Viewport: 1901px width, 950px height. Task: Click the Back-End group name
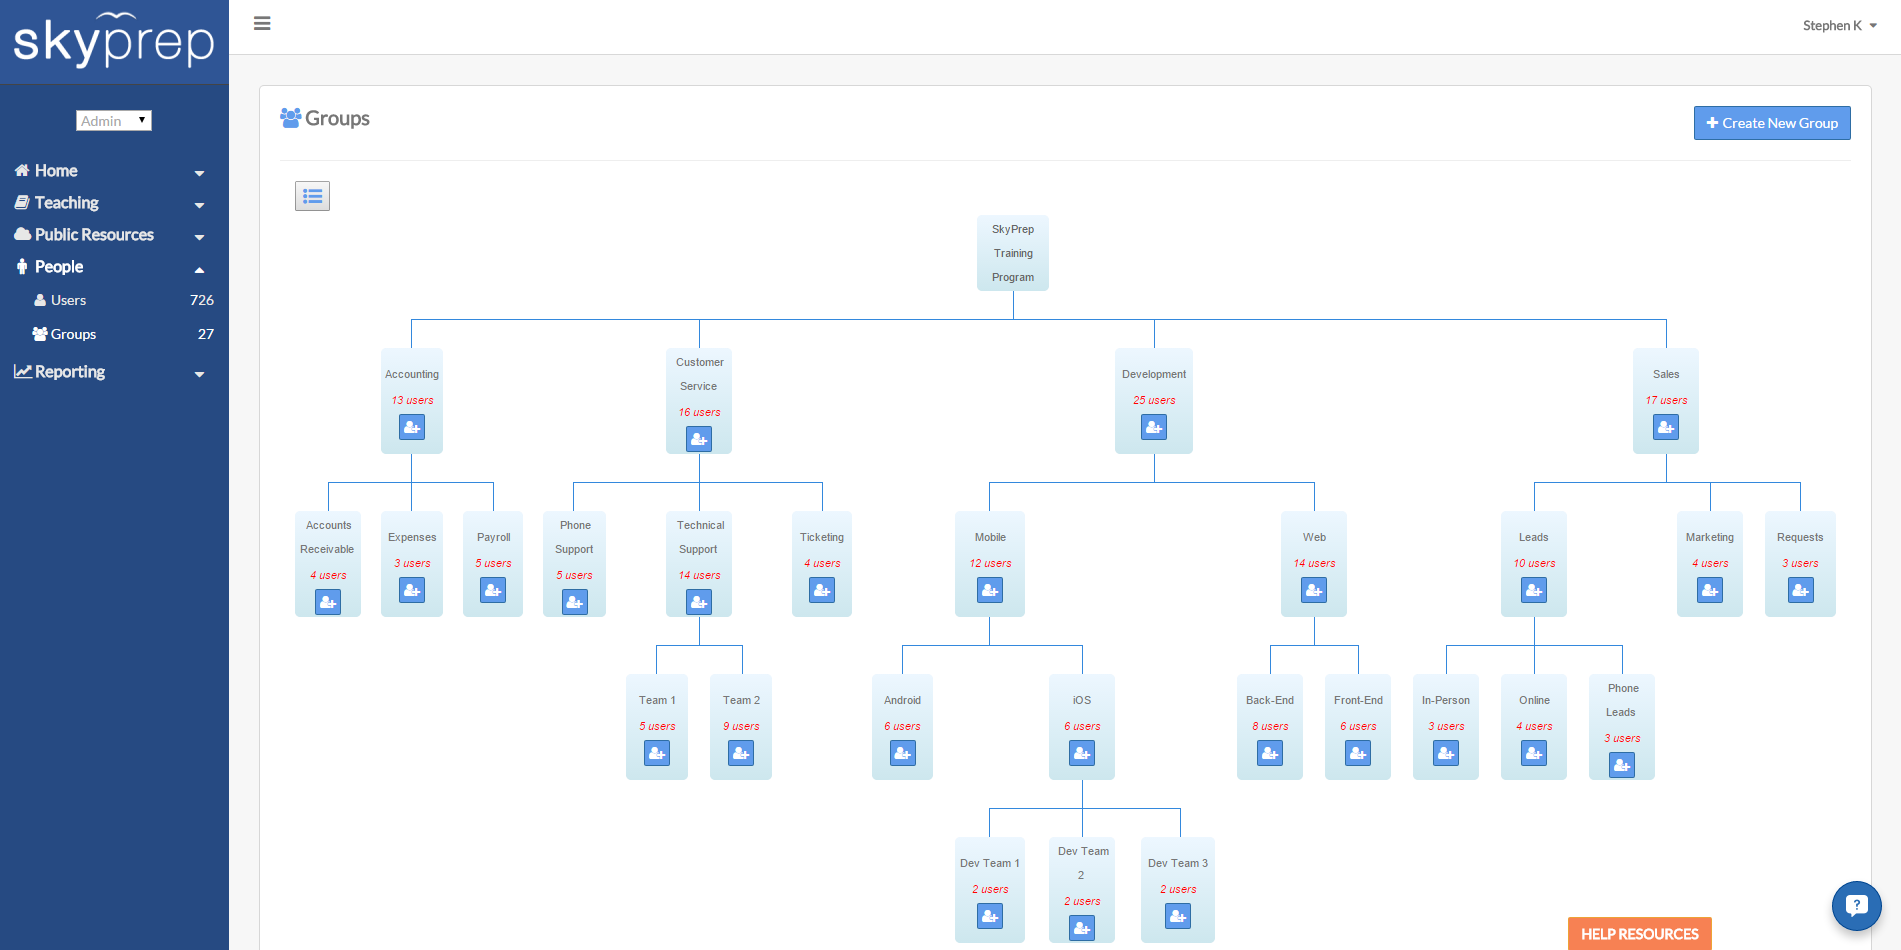tap(1270, 700)
